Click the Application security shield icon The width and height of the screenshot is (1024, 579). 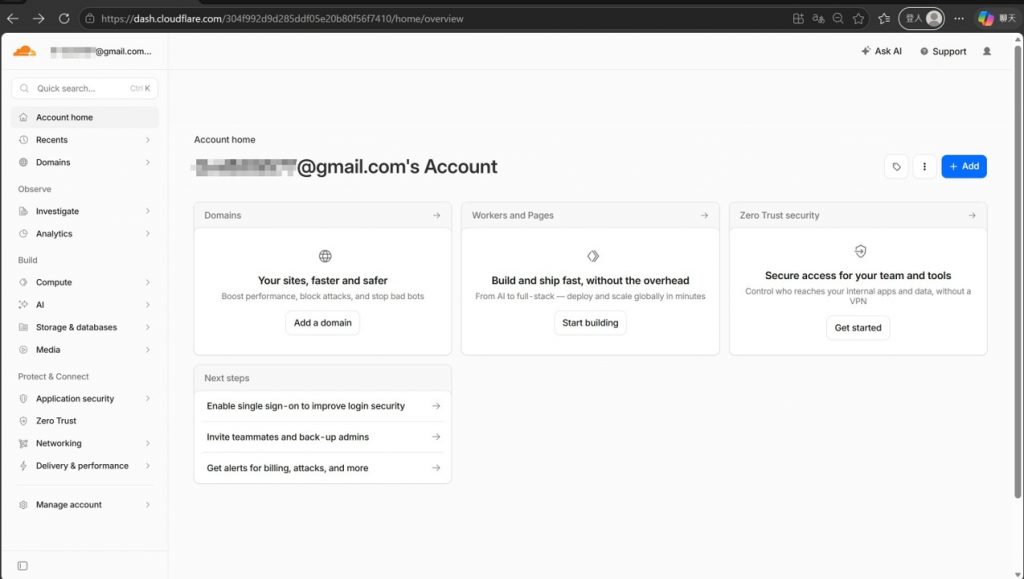(x=24, y=398)
